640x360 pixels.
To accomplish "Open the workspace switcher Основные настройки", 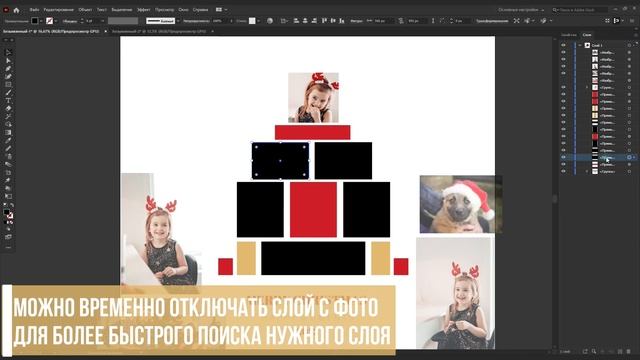I will (521, 10).
